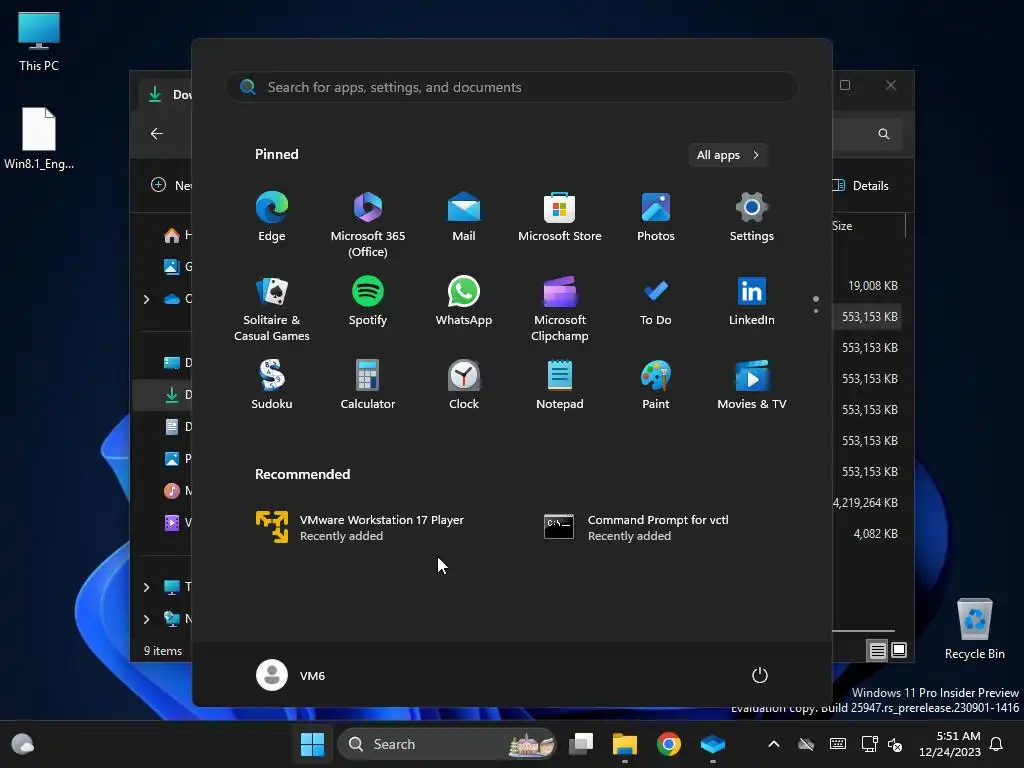
Task: Switch Explorer to details list view
Action: click(x=878, y=650)
